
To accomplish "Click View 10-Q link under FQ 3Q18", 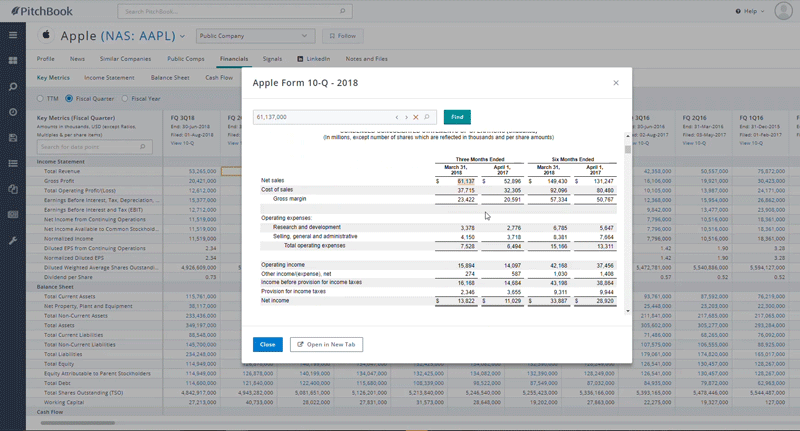I will point(182,143).
